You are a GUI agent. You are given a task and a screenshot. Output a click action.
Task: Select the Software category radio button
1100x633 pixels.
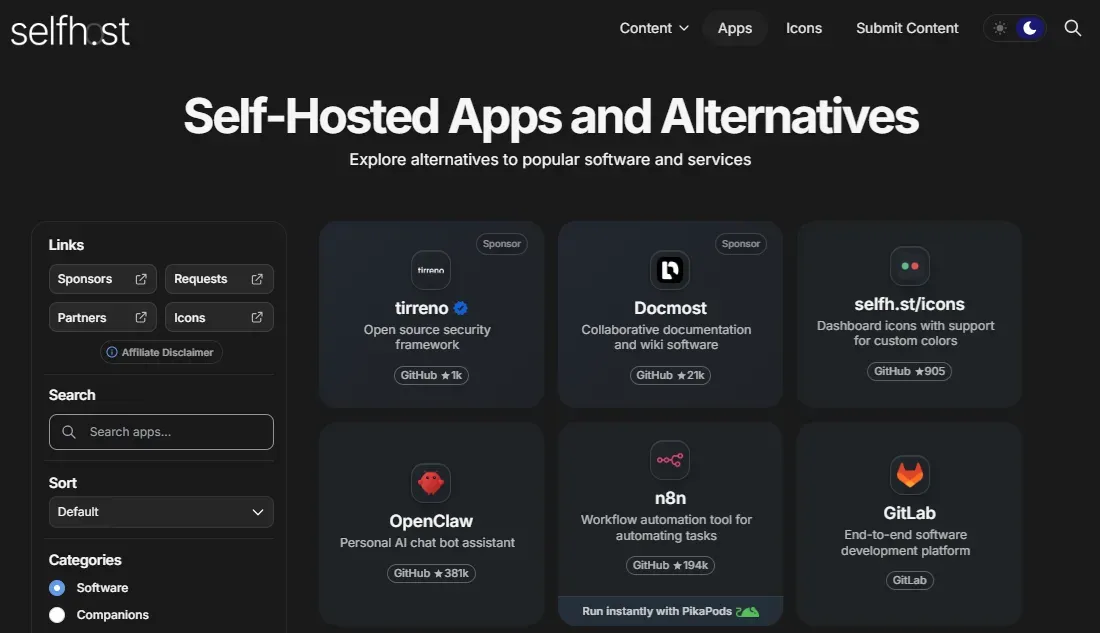click(57, 587)
